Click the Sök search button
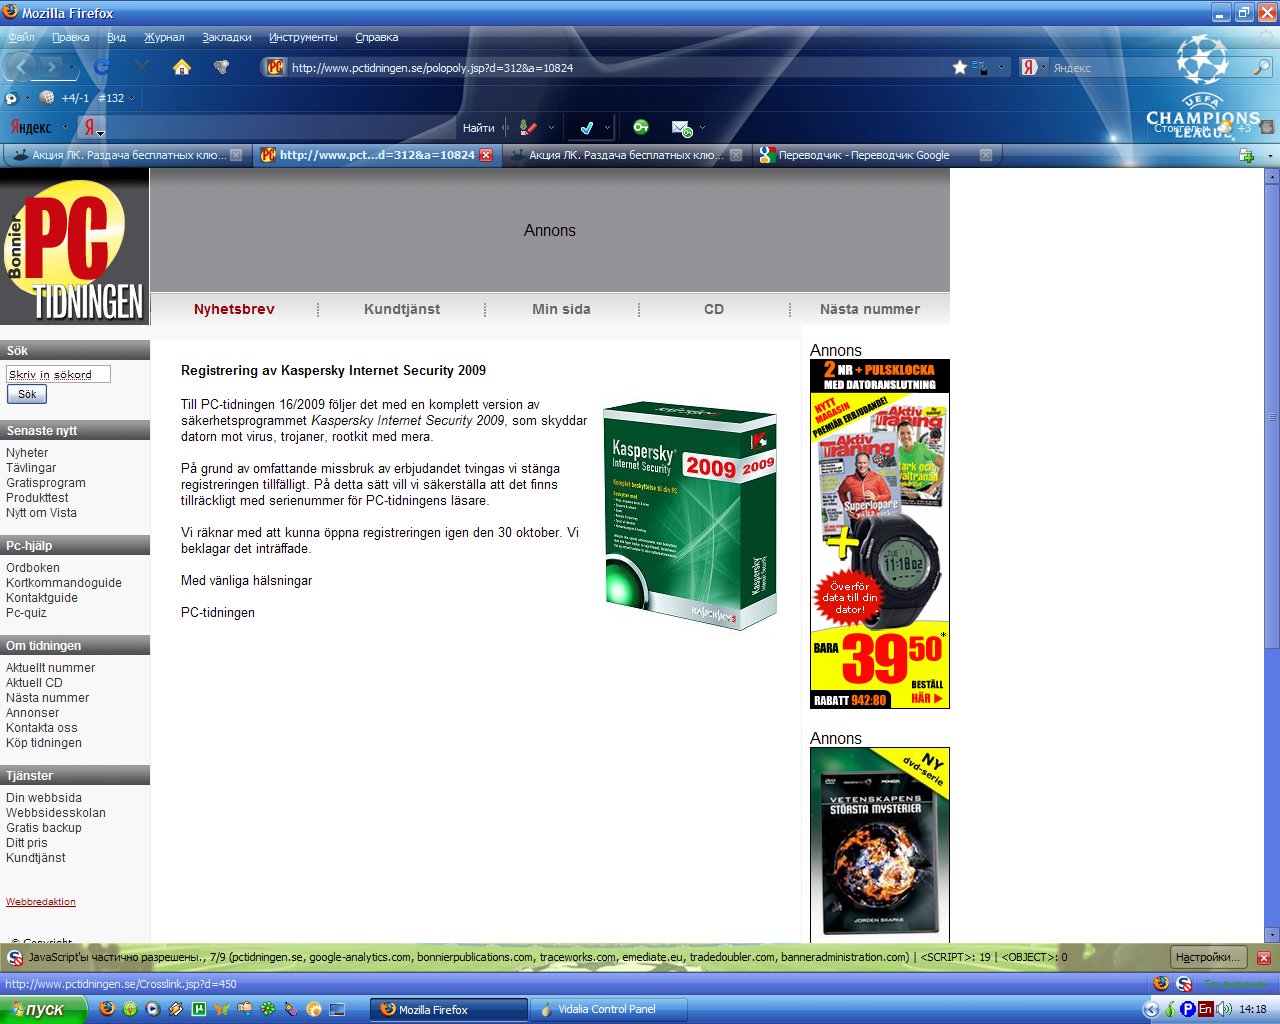1280x1024 pixels. coord(27,394)
